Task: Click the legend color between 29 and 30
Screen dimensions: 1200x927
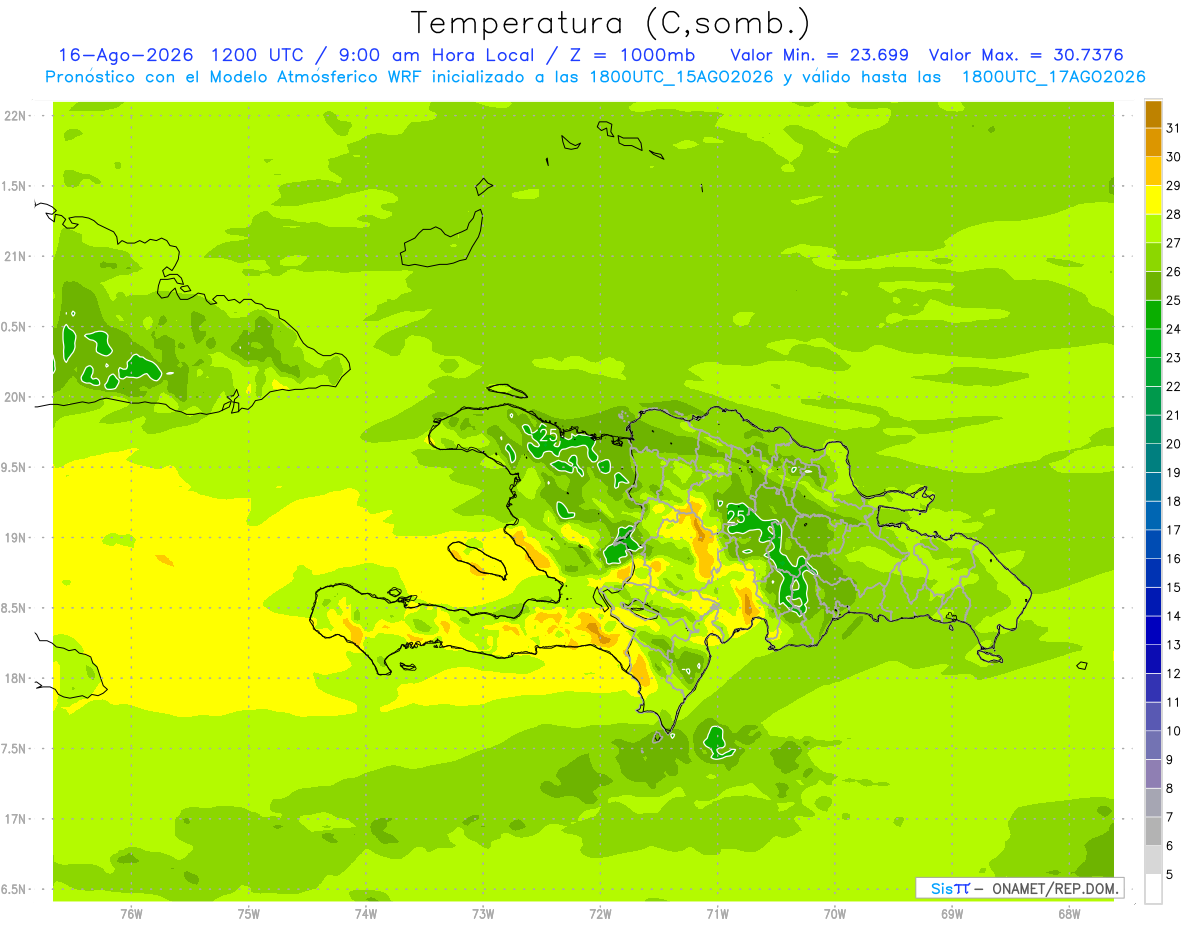Action: [1153, 172]
